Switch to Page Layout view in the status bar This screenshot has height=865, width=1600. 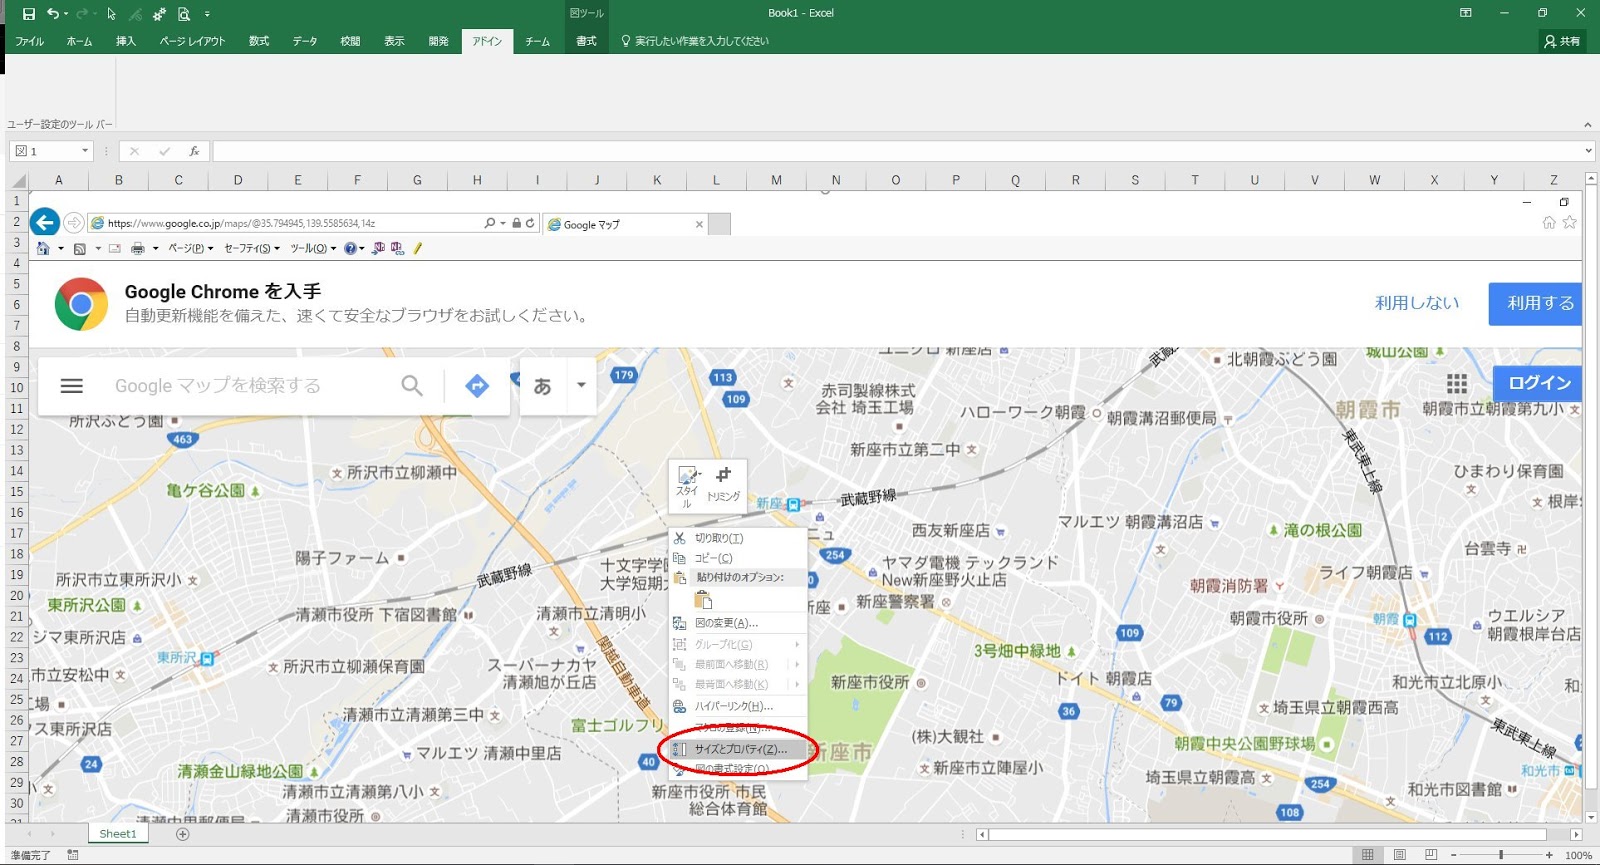(1399, 855)
